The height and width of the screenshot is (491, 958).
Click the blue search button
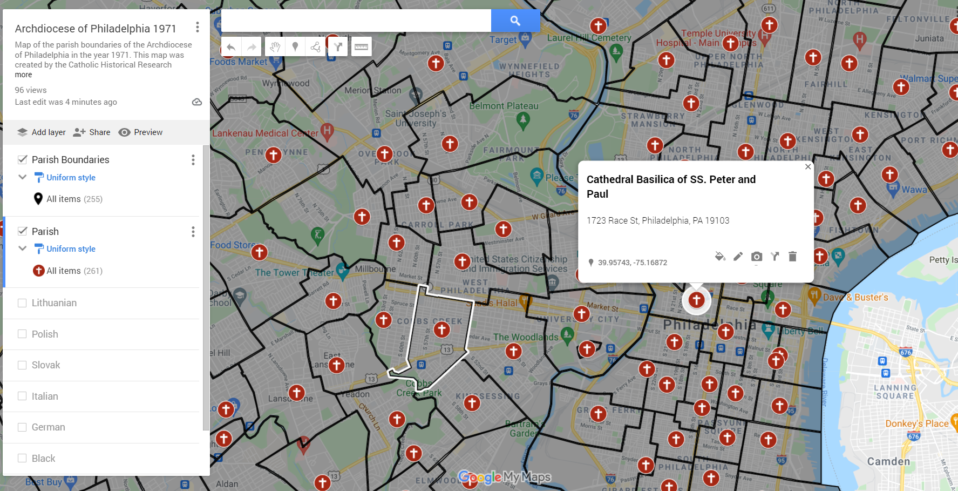(x=515, y=21)
